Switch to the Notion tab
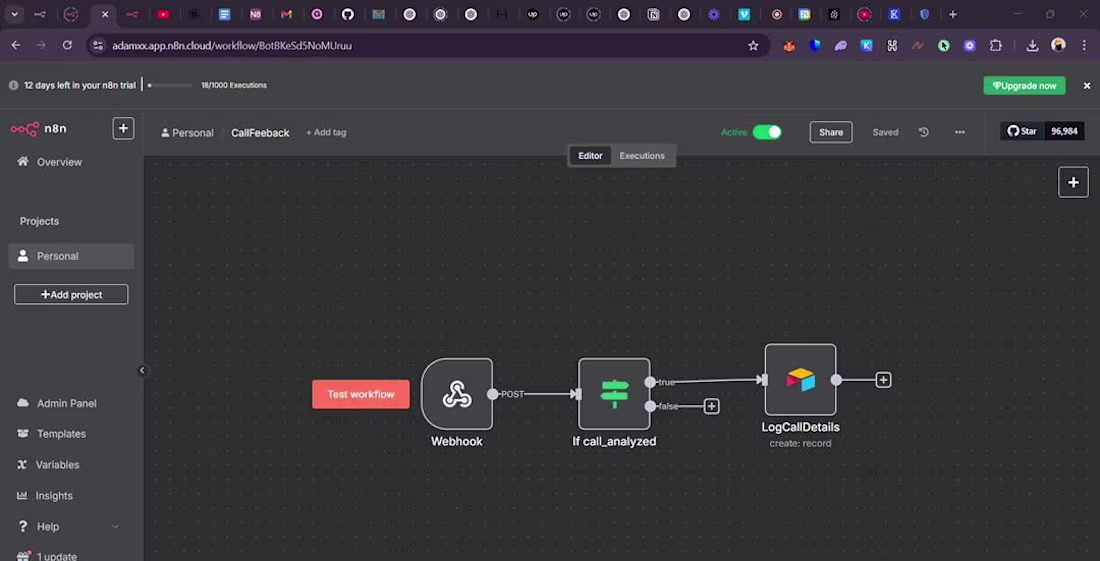Screen dimensions: 1100x561 [x=653, y=14]
